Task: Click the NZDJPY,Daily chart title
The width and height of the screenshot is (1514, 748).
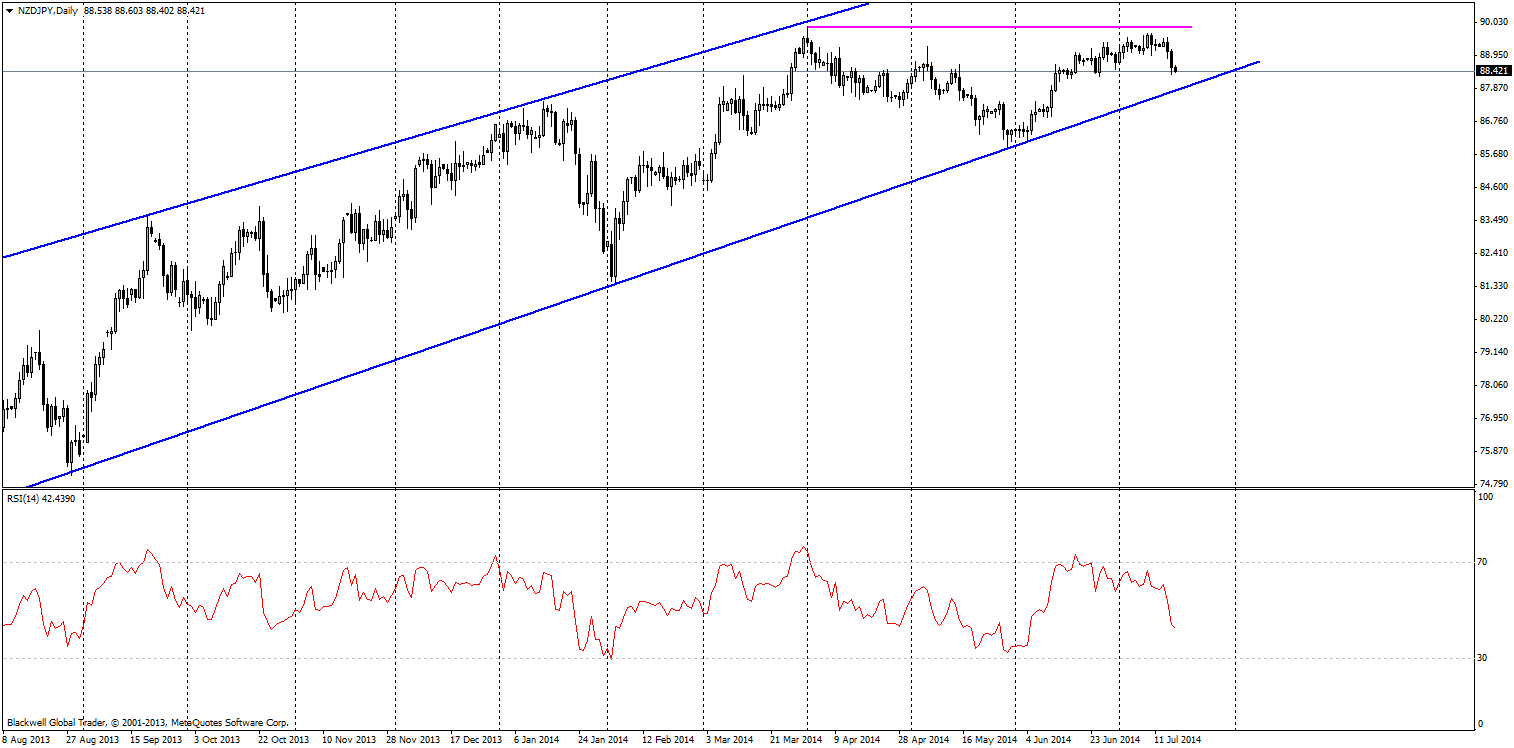Action: (x=47, y=10)
